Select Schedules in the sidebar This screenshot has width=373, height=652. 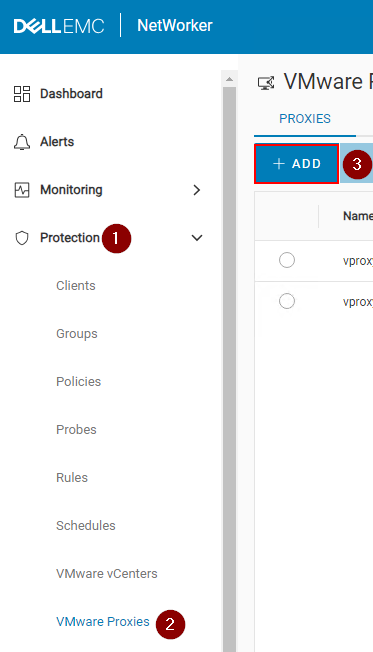click(86, 526)
